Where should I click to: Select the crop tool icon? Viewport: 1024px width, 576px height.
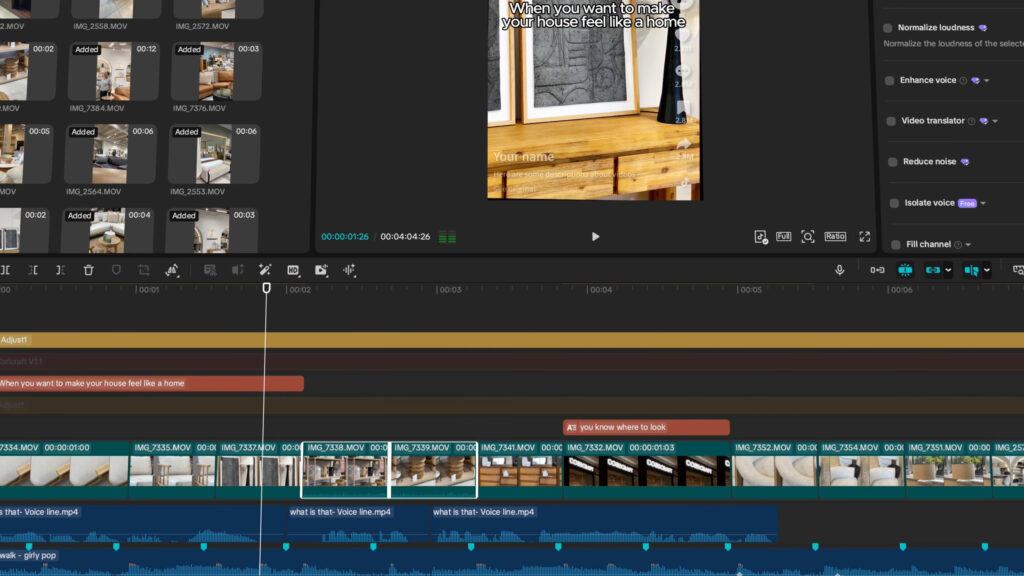pyautogui.click(x=144, y=270)
